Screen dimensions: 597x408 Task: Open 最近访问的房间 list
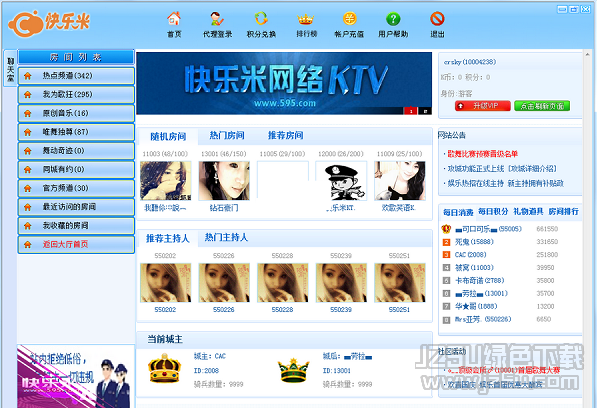[x=76, y=207]
